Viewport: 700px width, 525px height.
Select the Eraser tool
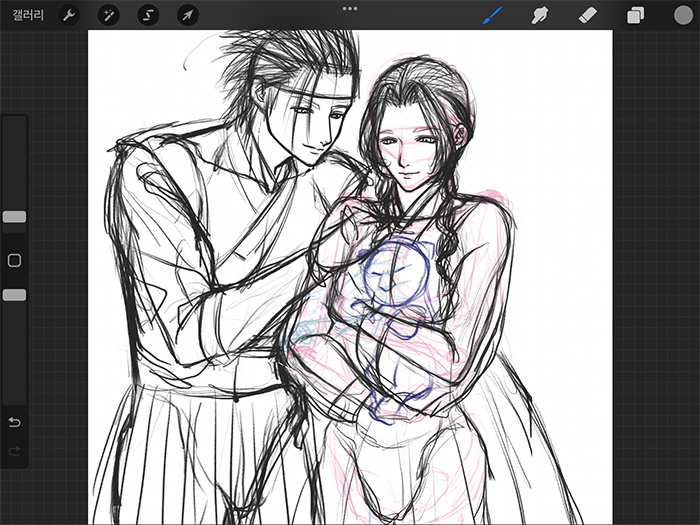pyautogui.click(x=588, y=15)
